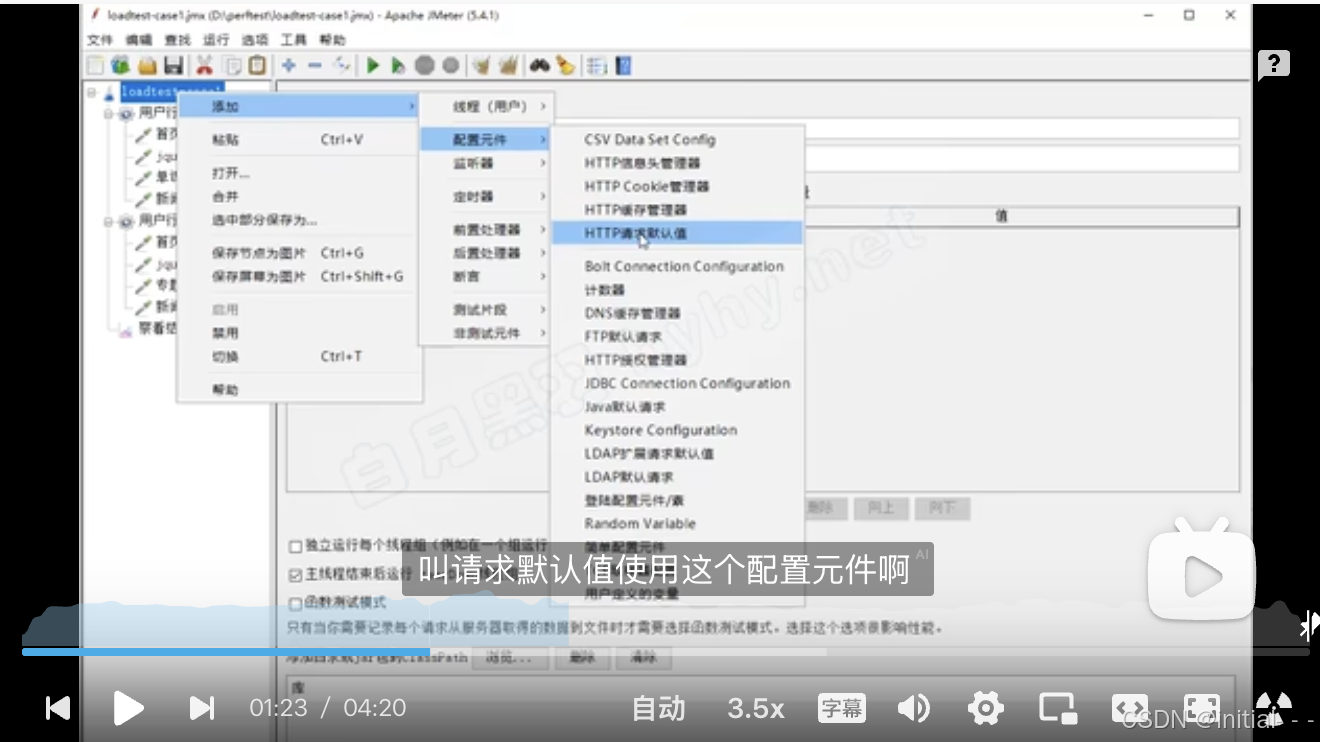Go to the previous video
Screen dimensions: 1320x742
[58, 708]
